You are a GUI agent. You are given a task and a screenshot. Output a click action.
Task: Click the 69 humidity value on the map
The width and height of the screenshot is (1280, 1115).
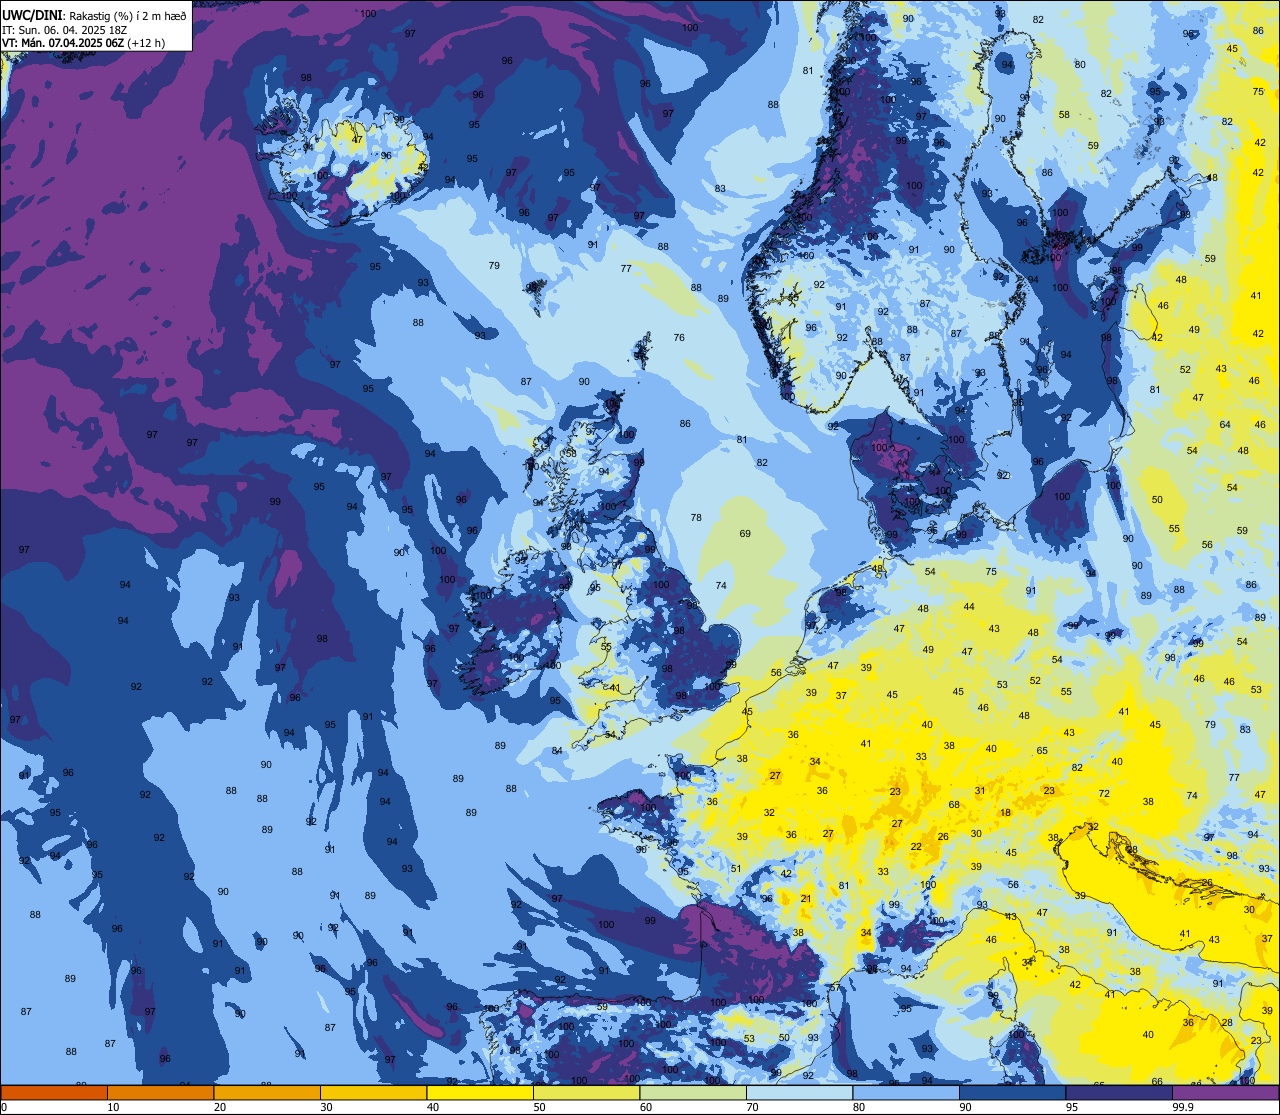pos(745,534)
